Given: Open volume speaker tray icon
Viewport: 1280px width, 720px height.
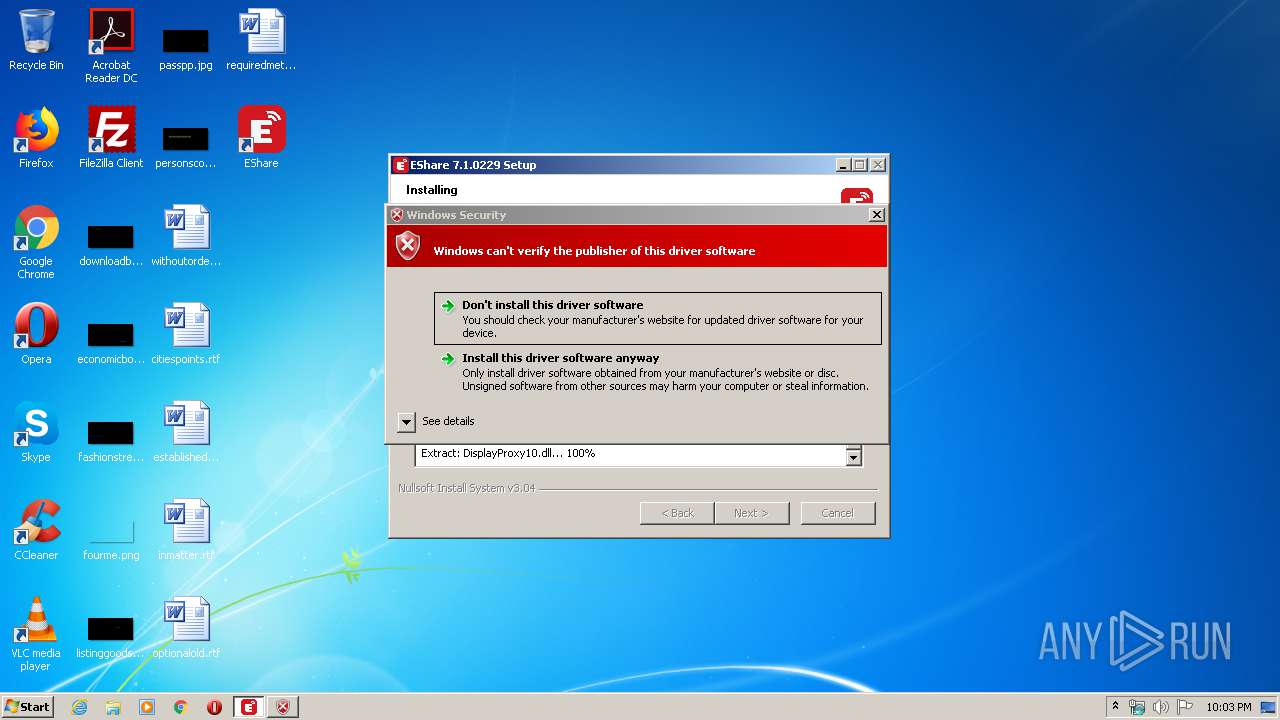Looking at the screenshot, I should [1161, 707].
